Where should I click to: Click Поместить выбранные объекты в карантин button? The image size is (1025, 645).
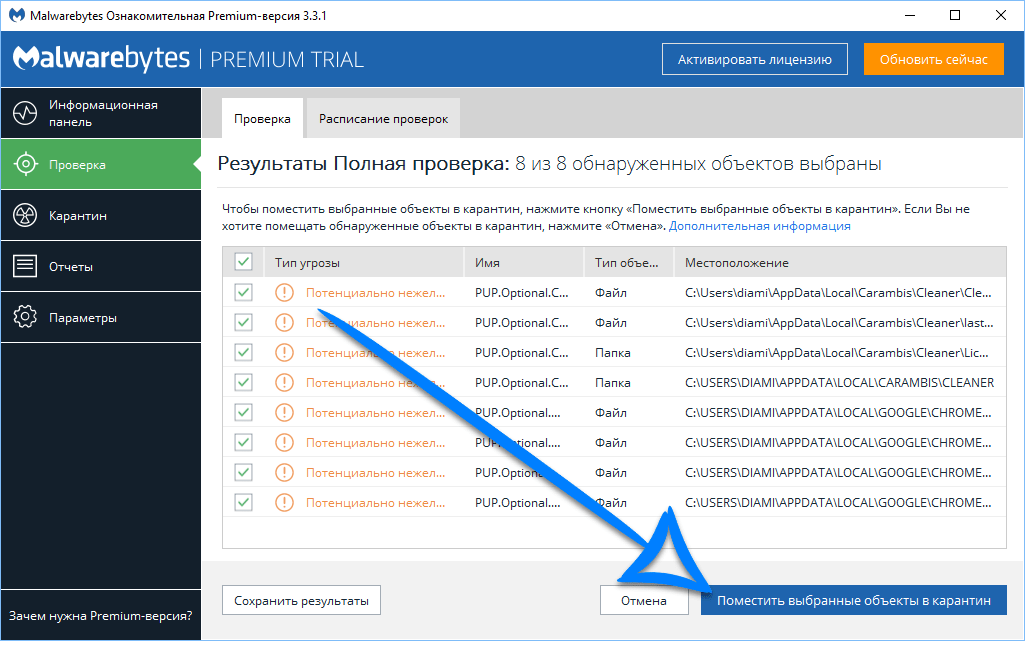pos(853,600)
